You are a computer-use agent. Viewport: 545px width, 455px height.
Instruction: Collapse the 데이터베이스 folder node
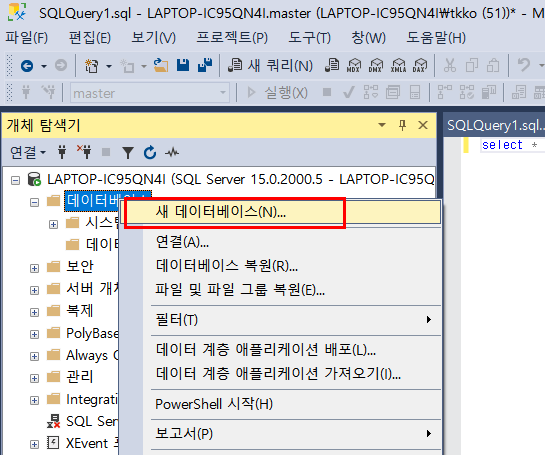34,202
